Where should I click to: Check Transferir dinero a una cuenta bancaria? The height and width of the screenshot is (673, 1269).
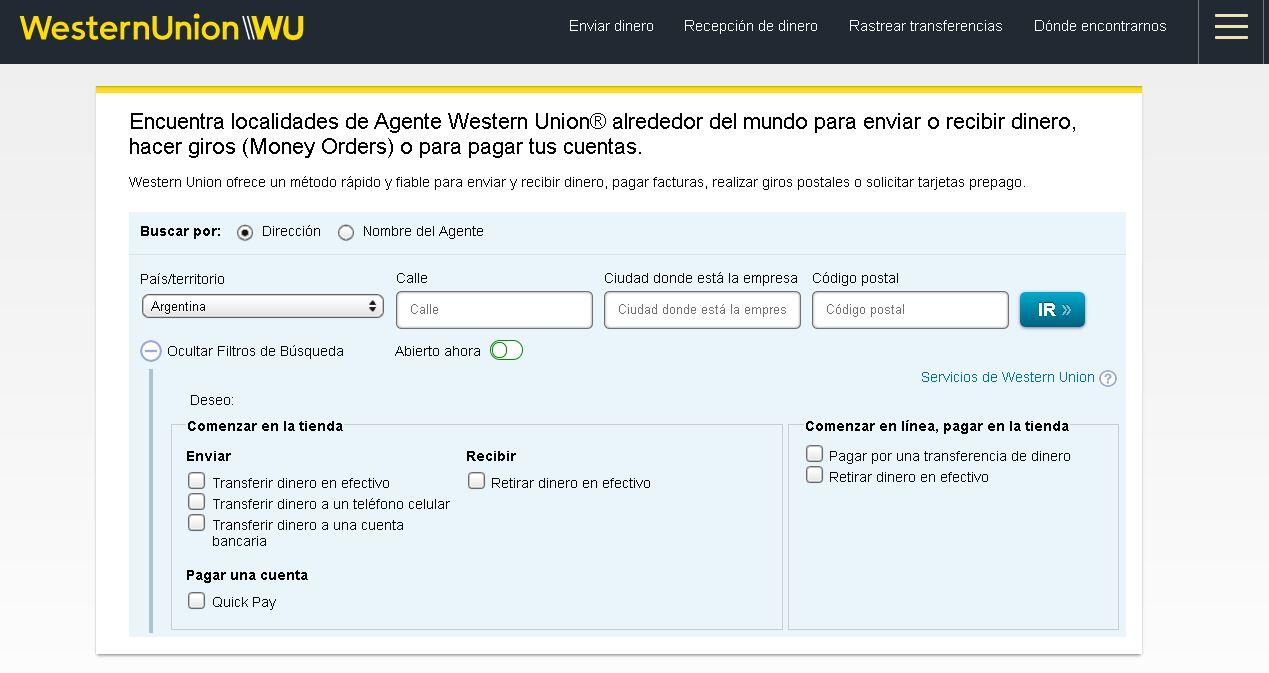point(197,523)
